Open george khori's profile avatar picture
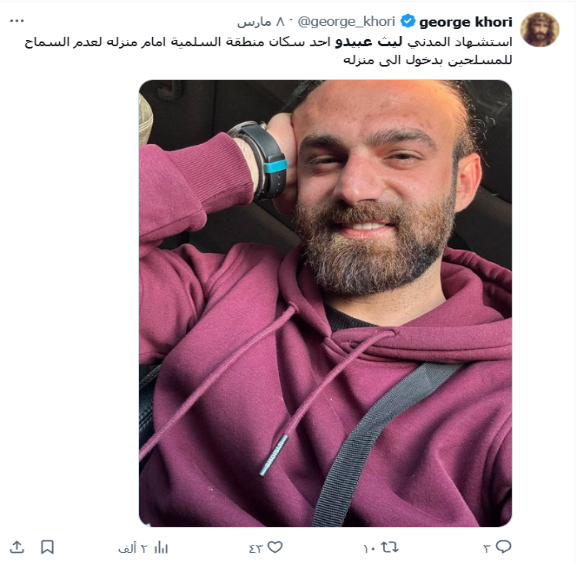Viewport: 577px width, 563px height. pos(539,29)
